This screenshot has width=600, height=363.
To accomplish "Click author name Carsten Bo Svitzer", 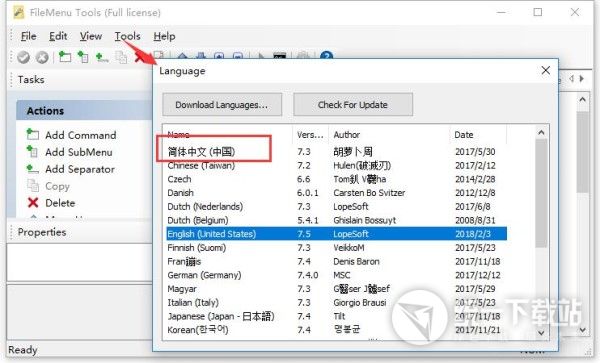I will coord(369,193).
